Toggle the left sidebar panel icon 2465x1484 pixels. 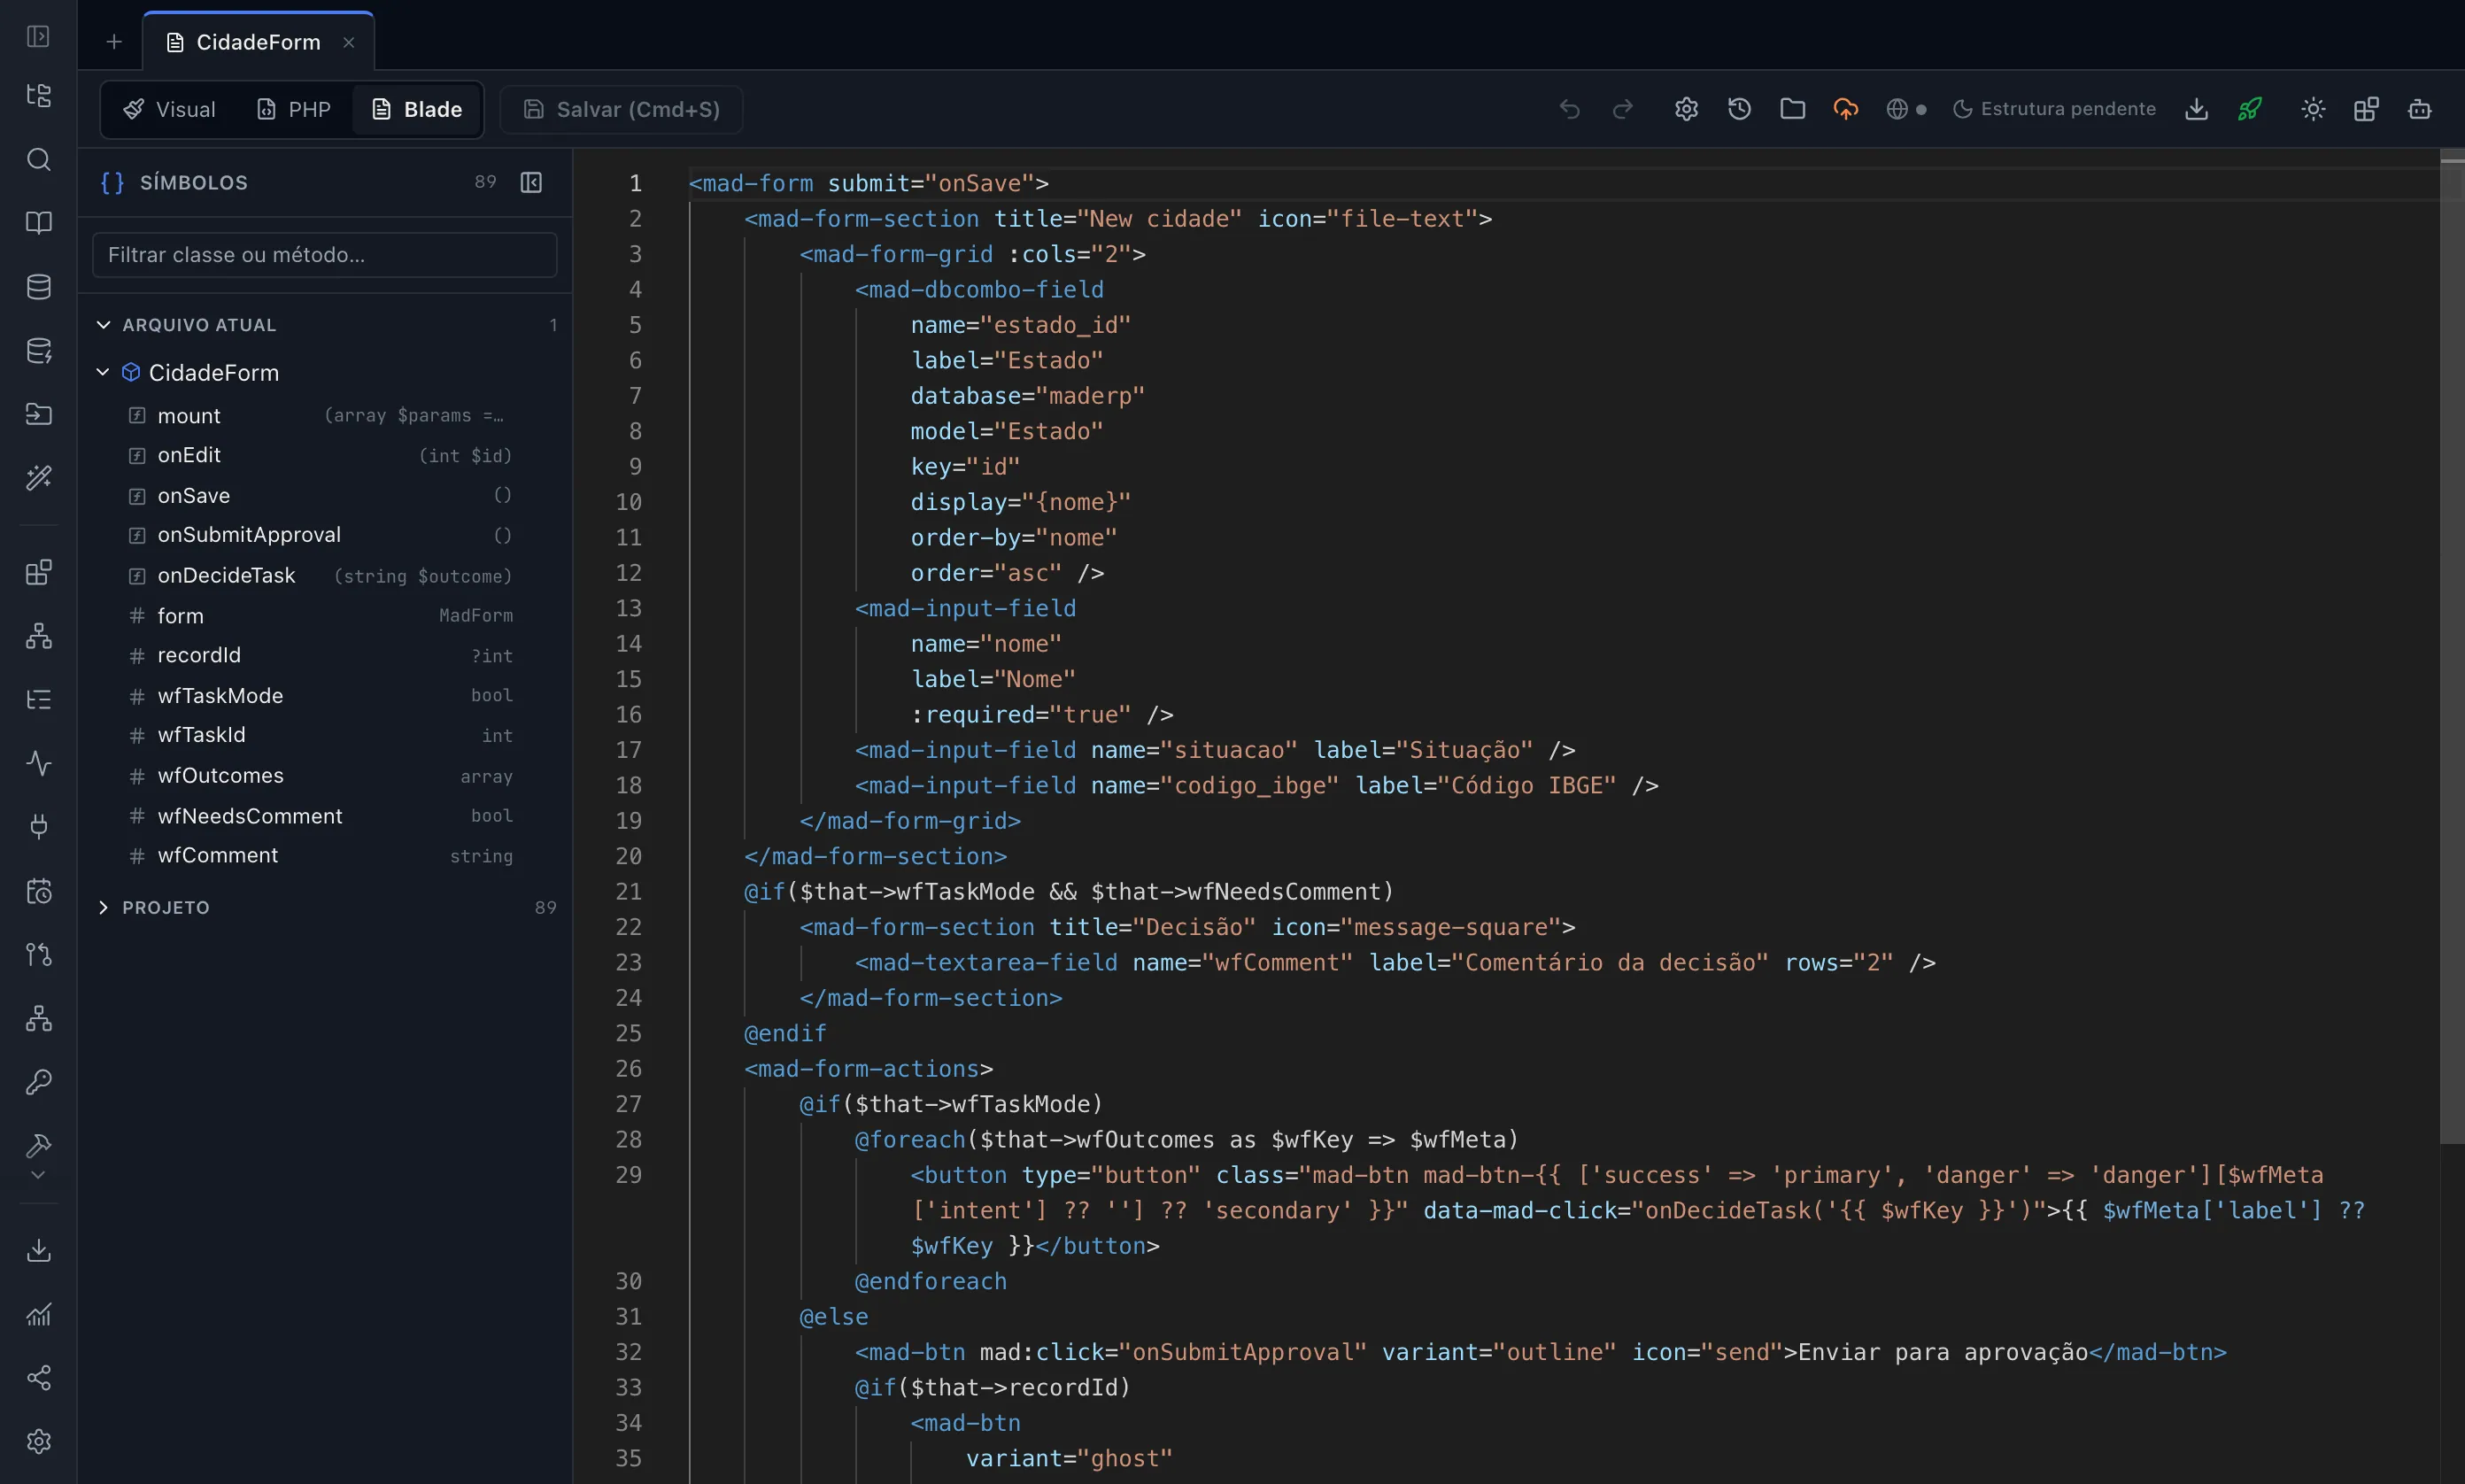click(38, 37)
